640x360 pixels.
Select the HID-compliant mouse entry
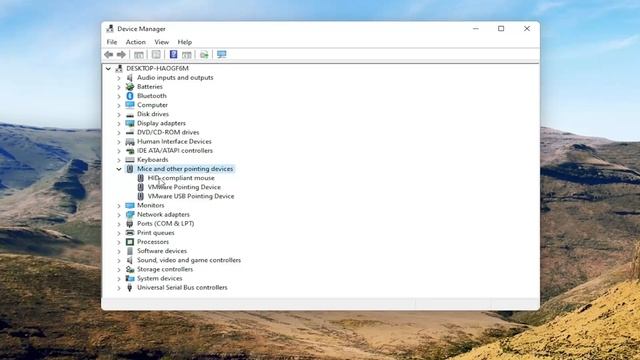[x=181, y=178]
